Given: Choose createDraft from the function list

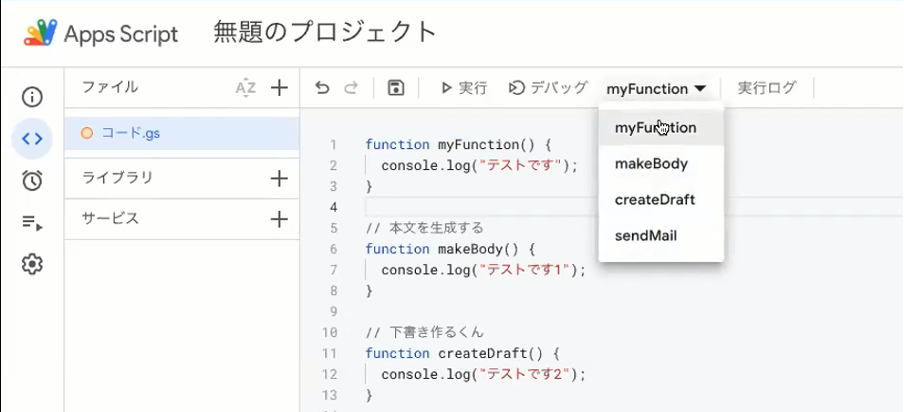Looking at the screenshot, I should (x=661, y=200).
